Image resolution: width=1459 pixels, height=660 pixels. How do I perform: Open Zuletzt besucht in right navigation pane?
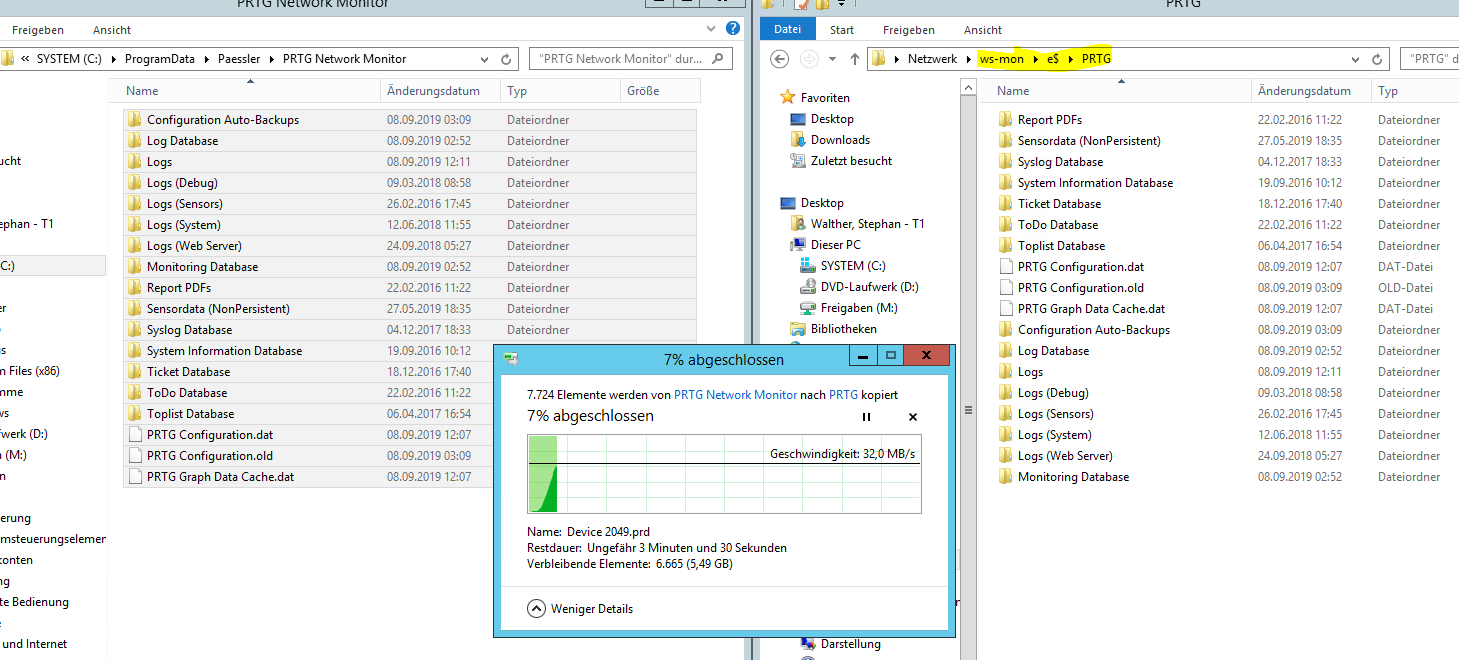(x=851, y=161)
